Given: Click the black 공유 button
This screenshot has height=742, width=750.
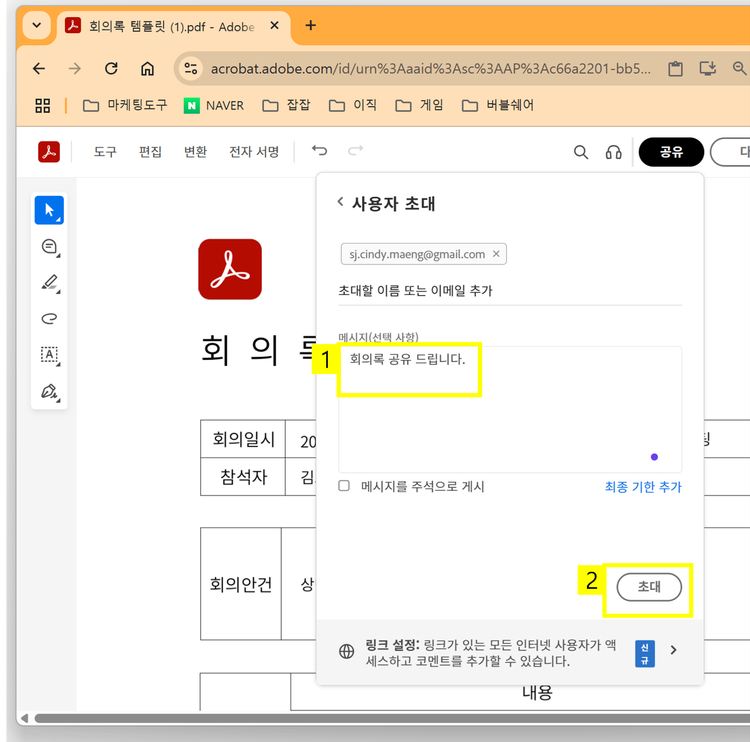Looking at the screenshot, I should click(x=671, y=152).
